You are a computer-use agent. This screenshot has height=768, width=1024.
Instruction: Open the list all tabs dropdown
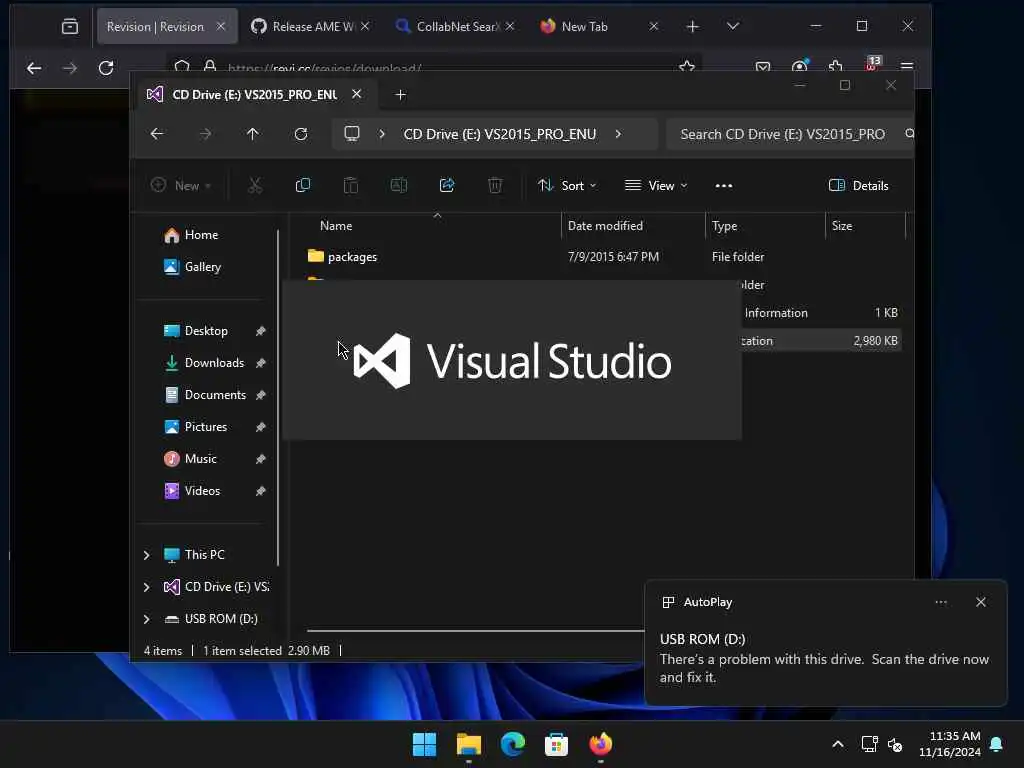pyautogui.click(x=733, y=26)
